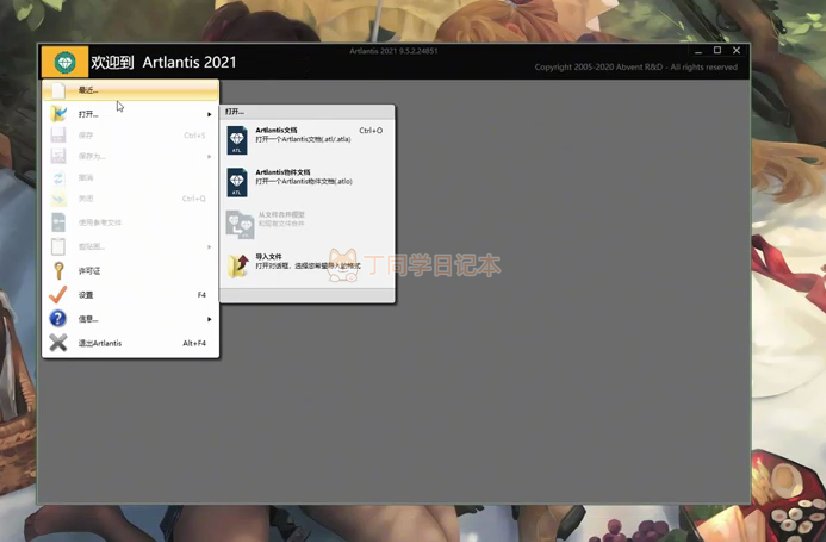Select the 最近 menu entry
Screen dimensions: 826x542
click(89, 91)
